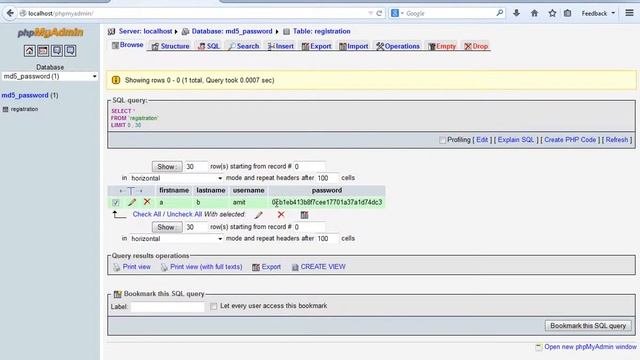
Task: Click 'Open new phpMyAdmin window' link
Action: pyautogui.click(x=590, y=347)
